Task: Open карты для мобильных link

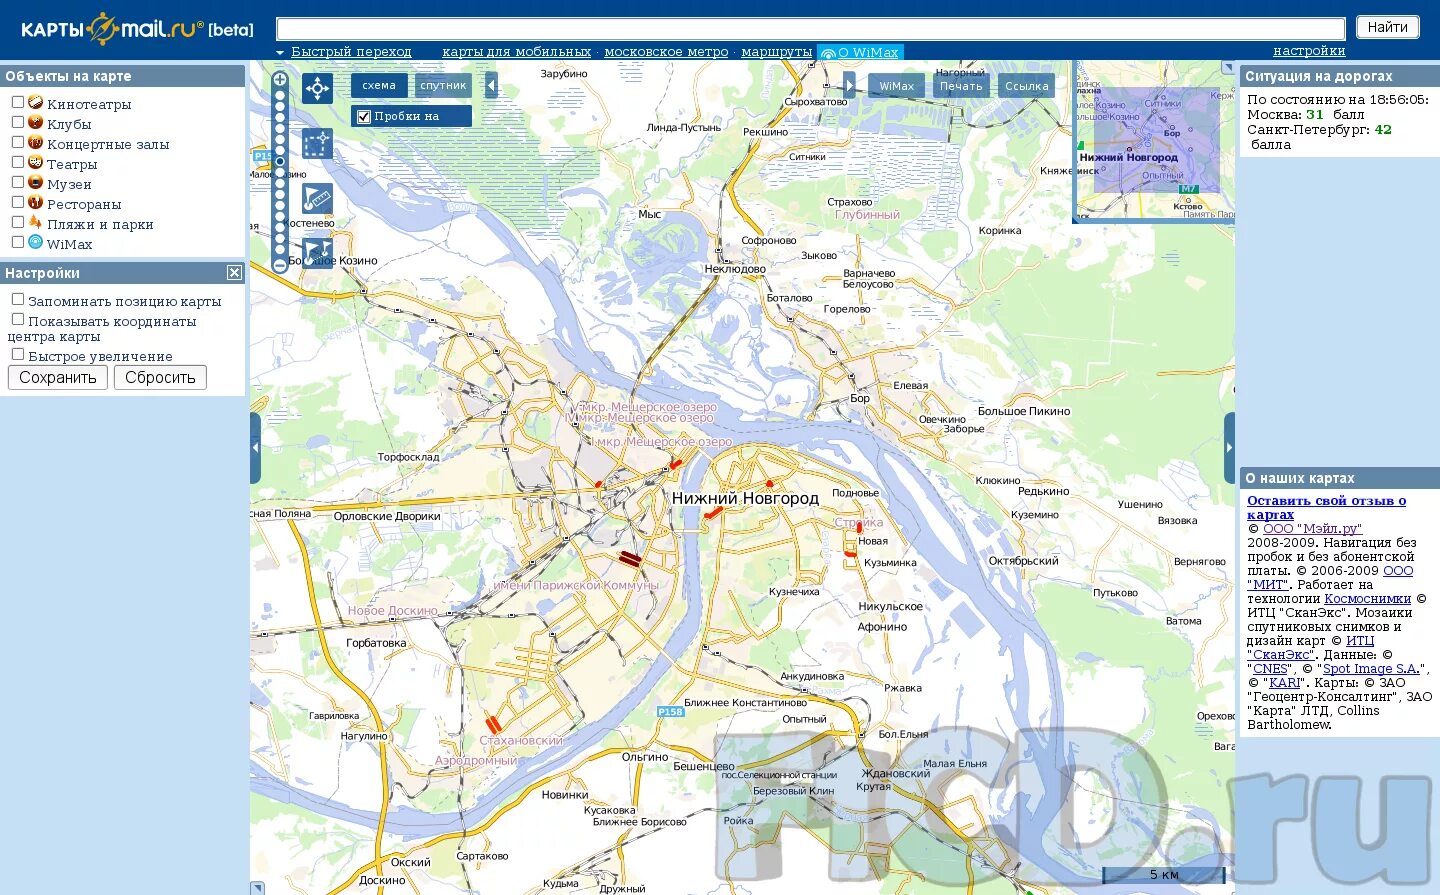Action: tap(517, 52)
